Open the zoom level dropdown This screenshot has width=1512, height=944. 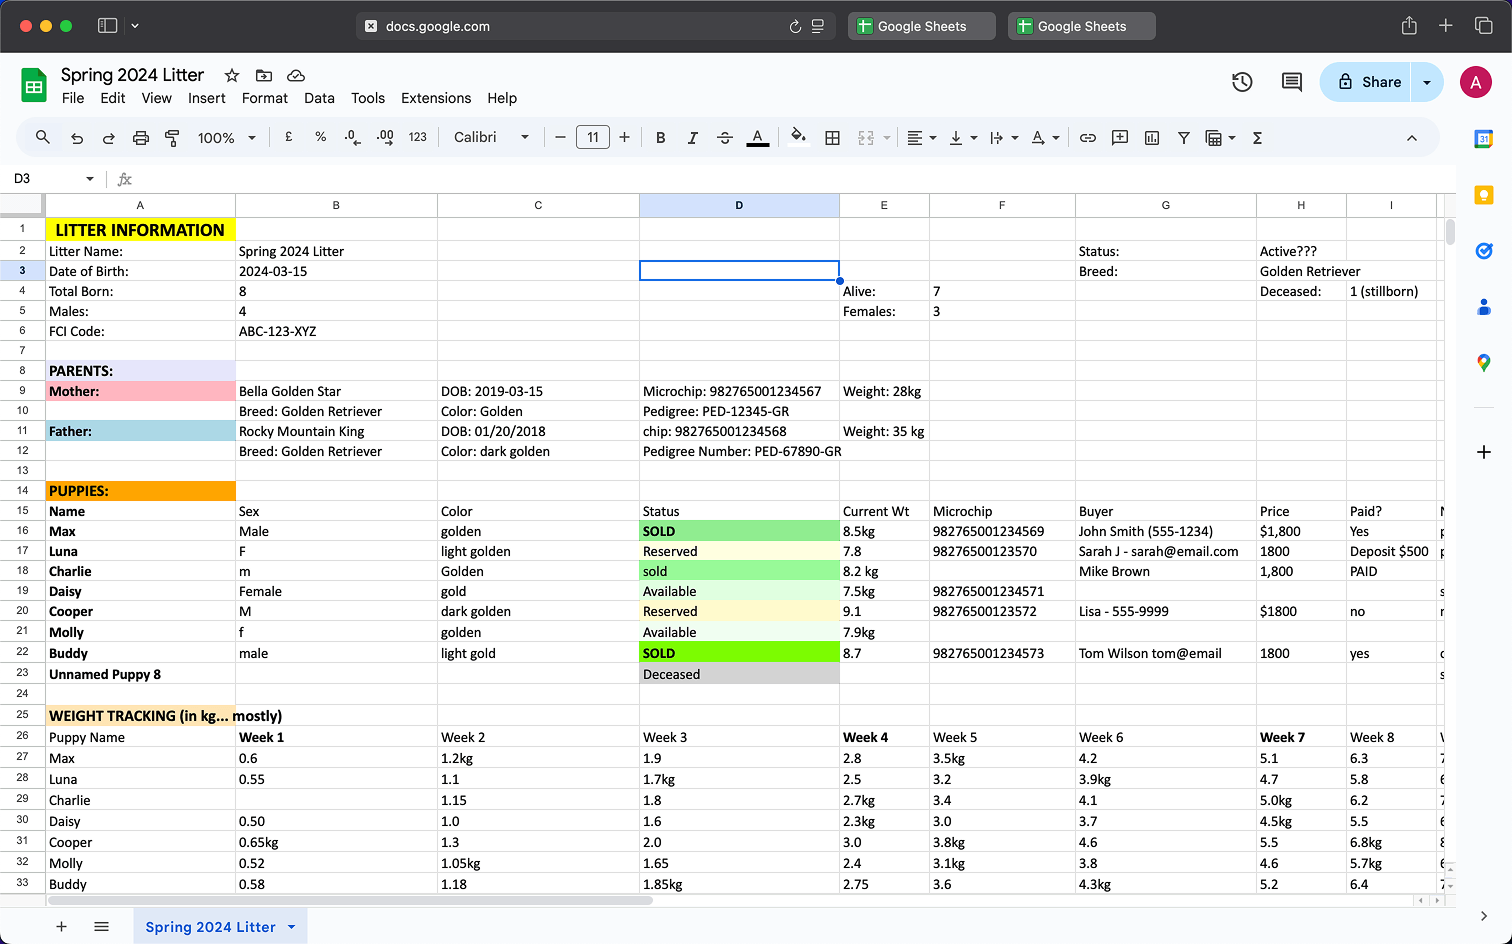pyautogui.click(x=226, y=137)
